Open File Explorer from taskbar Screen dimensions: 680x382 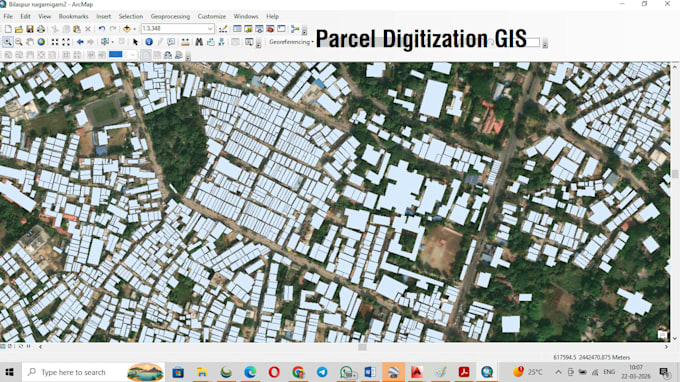coord(202,372)
